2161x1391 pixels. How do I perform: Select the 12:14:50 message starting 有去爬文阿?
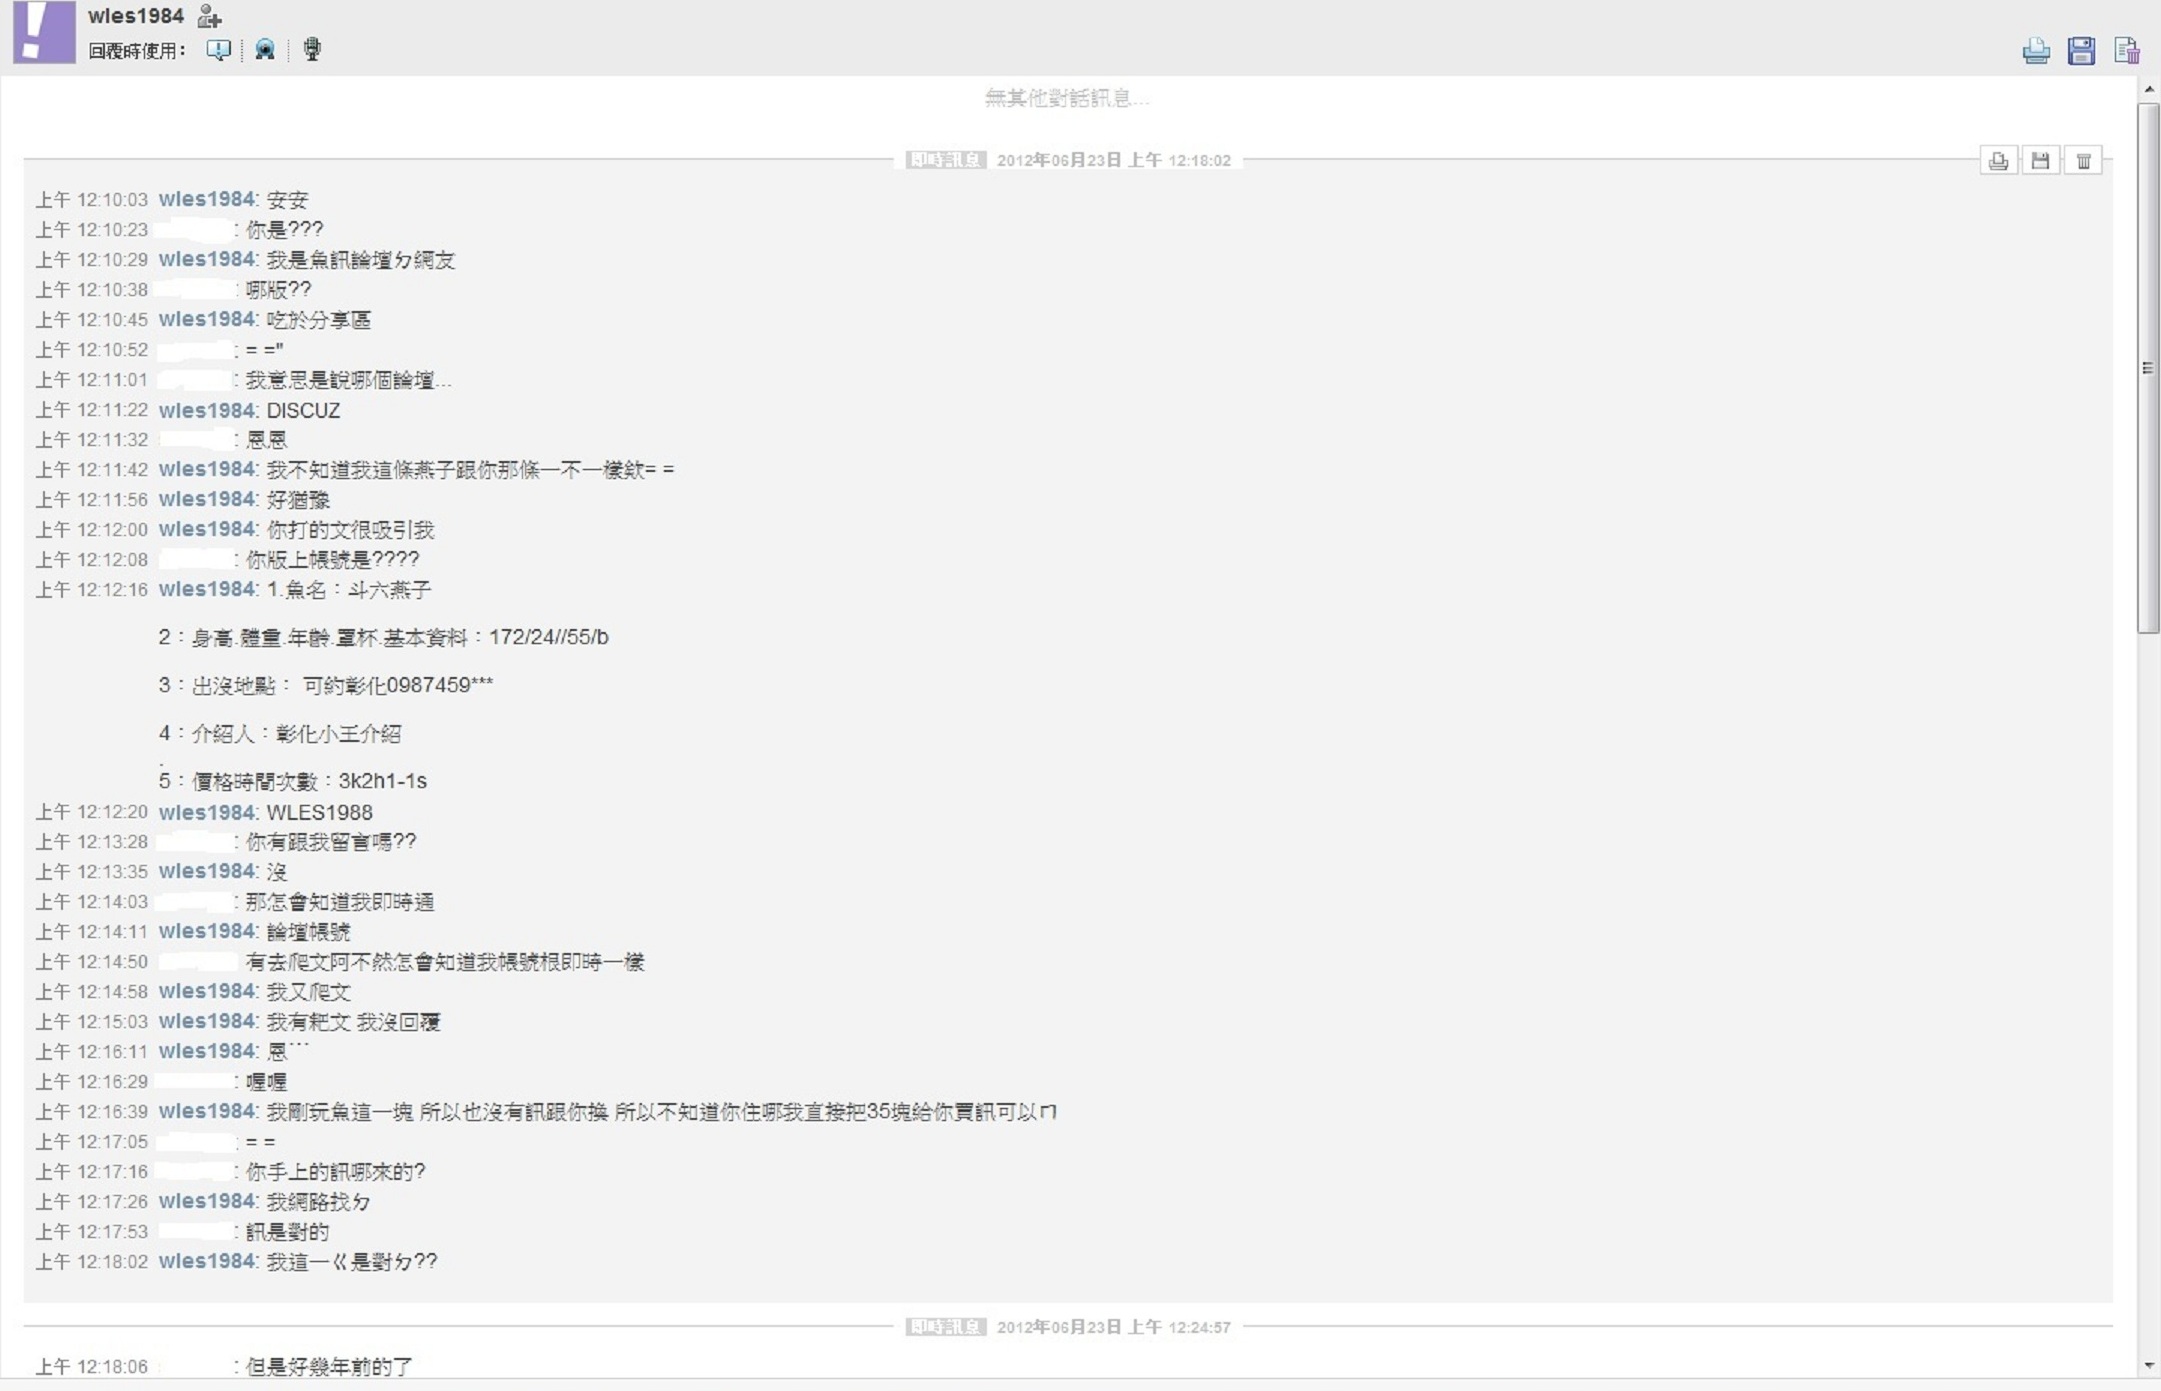(445, 962)
